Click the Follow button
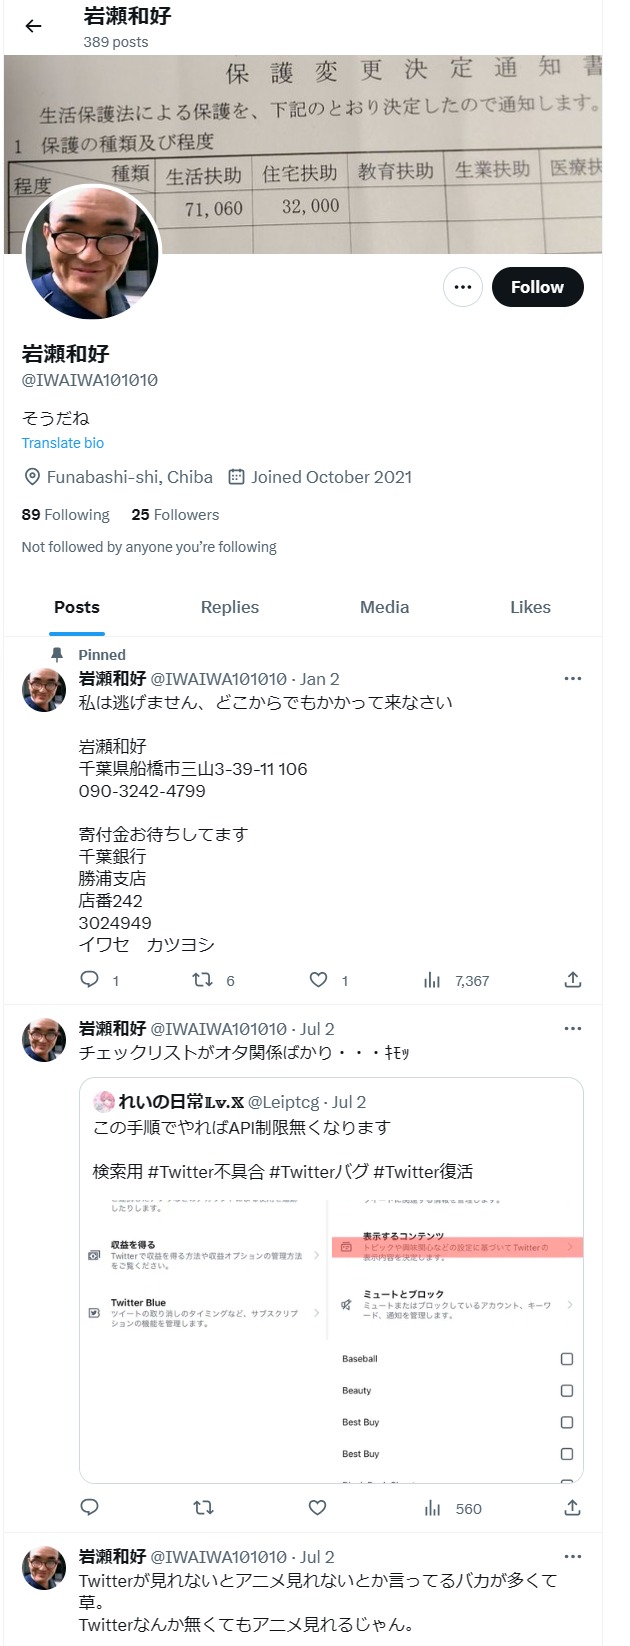Viewport: 630px width, 1646px height. tap(537, 287)
